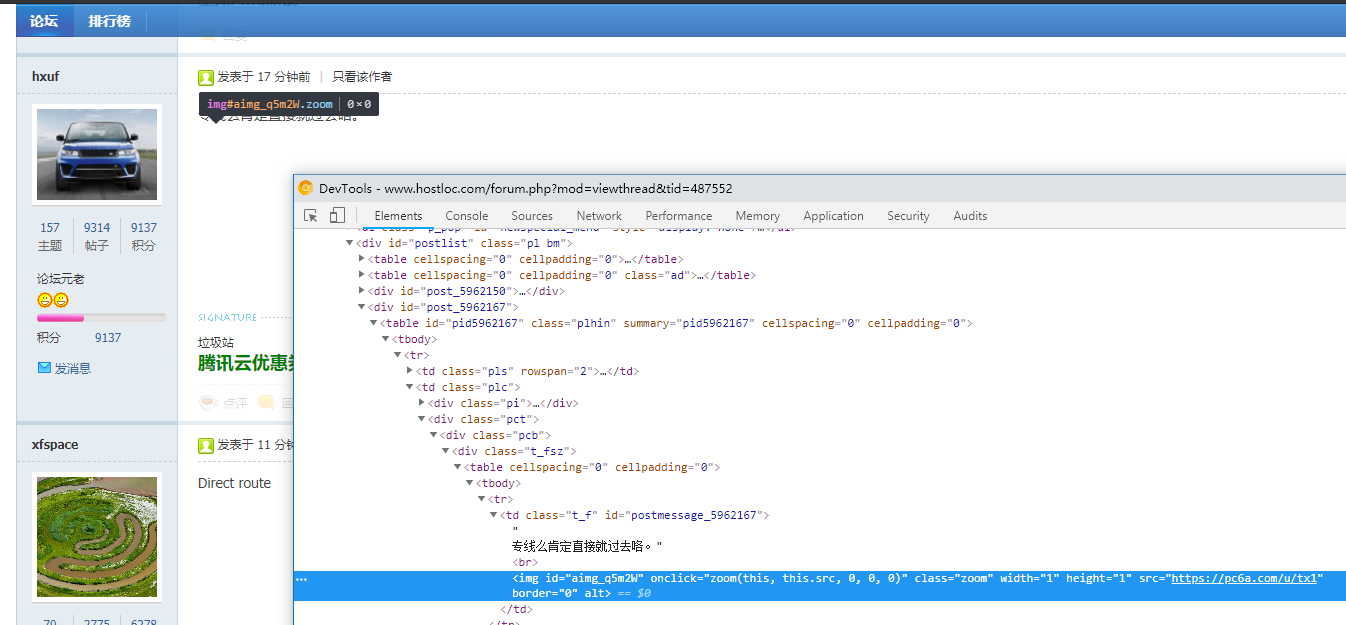Open xfspace's user profile link
This screenshot has height=625, width=1346.
55,445
